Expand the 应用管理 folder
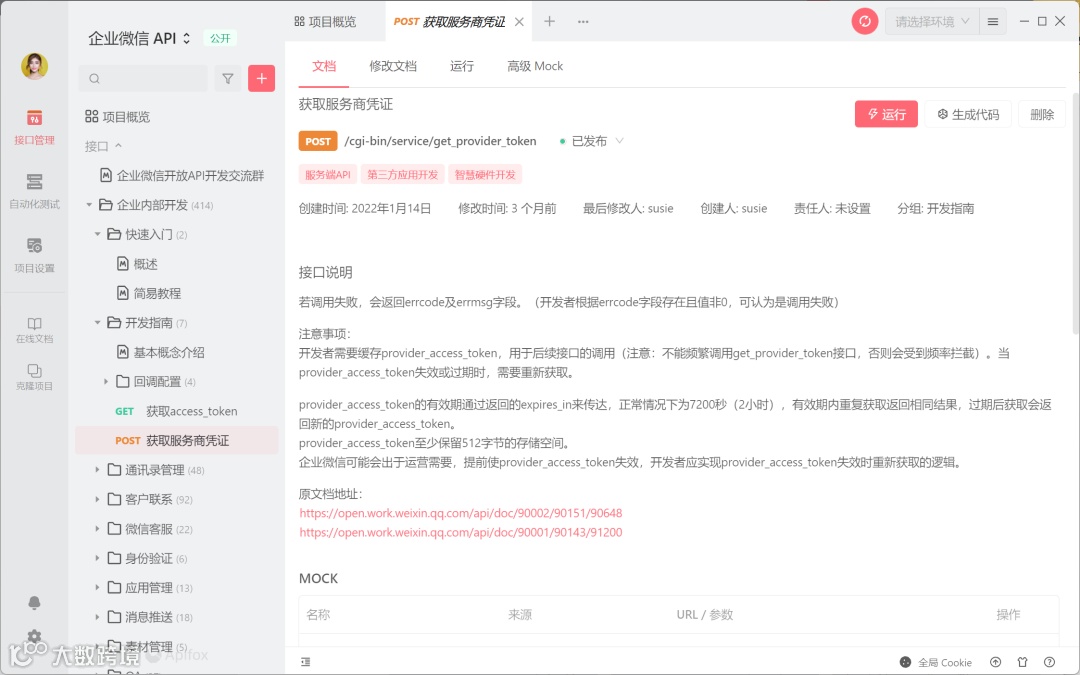The width and height of the screenshot is (1080, 675). (97, 588)
